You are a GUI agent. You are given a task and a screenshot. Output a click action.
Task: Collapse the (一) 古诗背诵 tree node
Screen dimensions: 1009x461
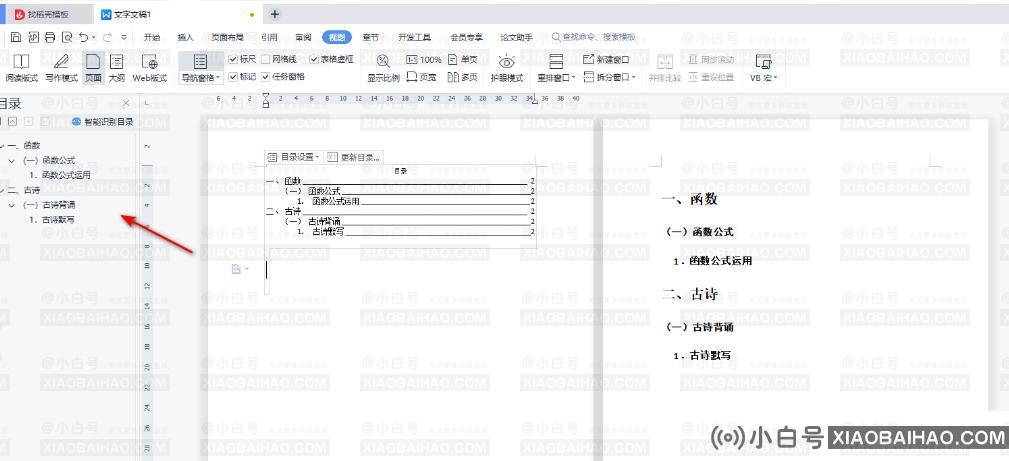(12, 205)
